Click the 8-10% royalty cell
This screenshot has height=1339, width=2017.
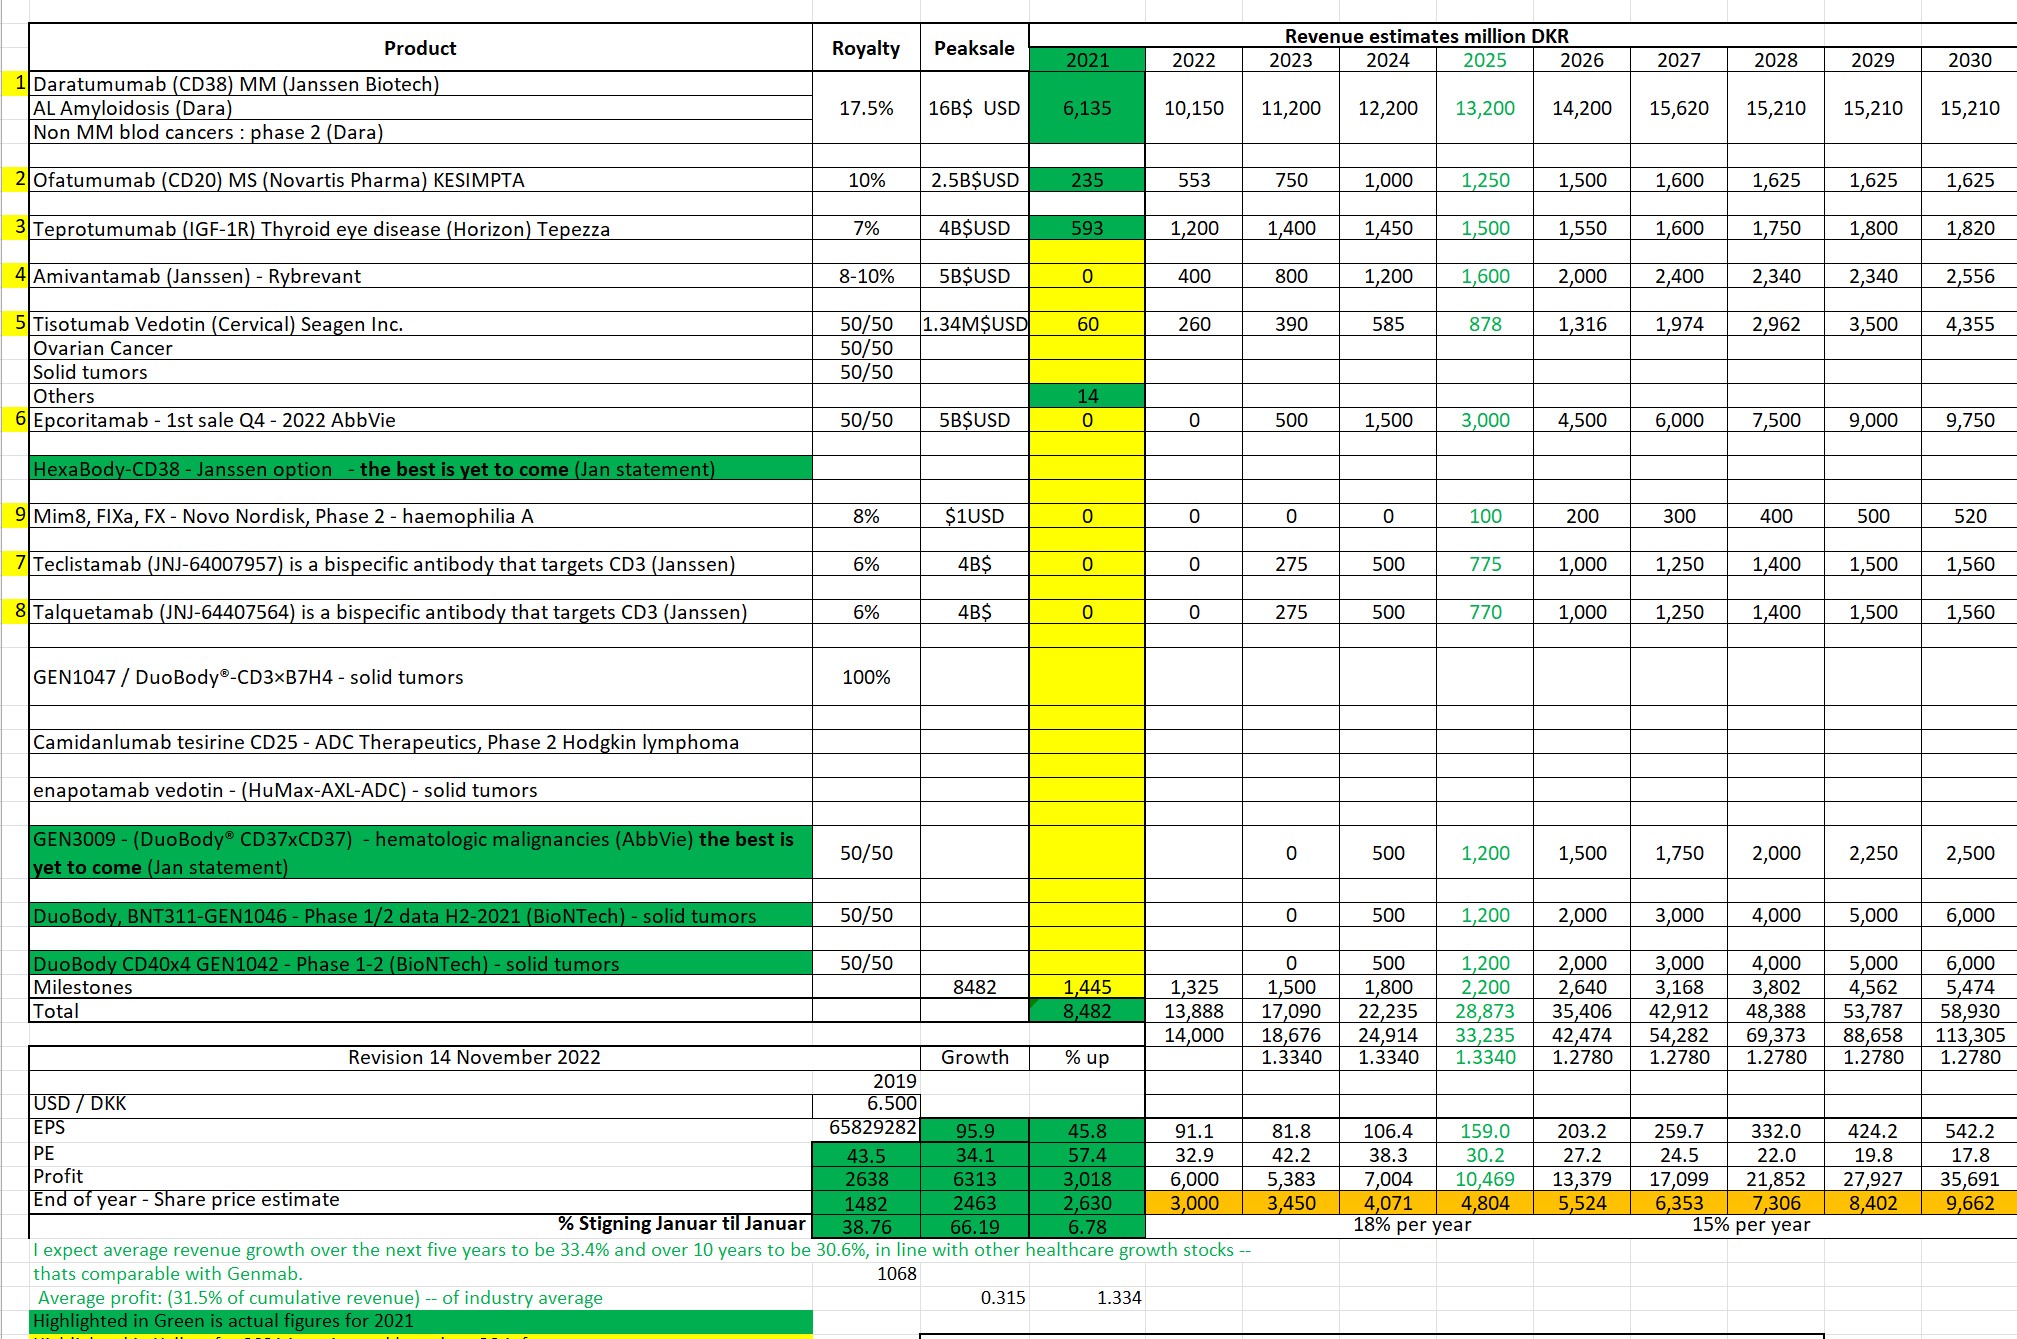[866, 276]
